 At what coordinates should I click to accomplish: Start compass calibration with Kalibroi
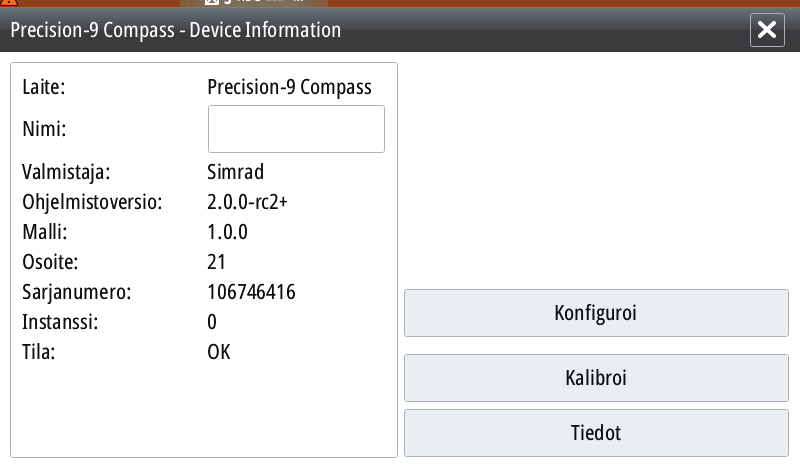click(596, 378)
